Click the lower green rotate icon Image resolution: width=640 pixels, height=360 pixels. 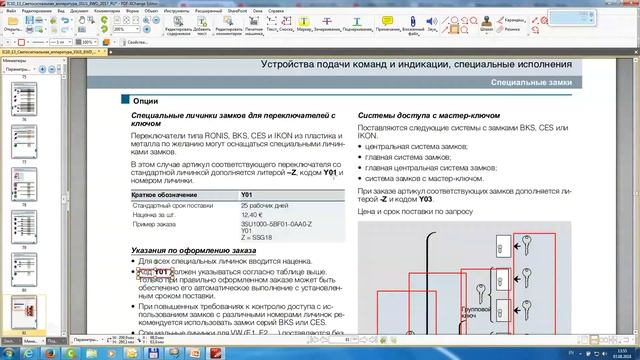(104, 29)
